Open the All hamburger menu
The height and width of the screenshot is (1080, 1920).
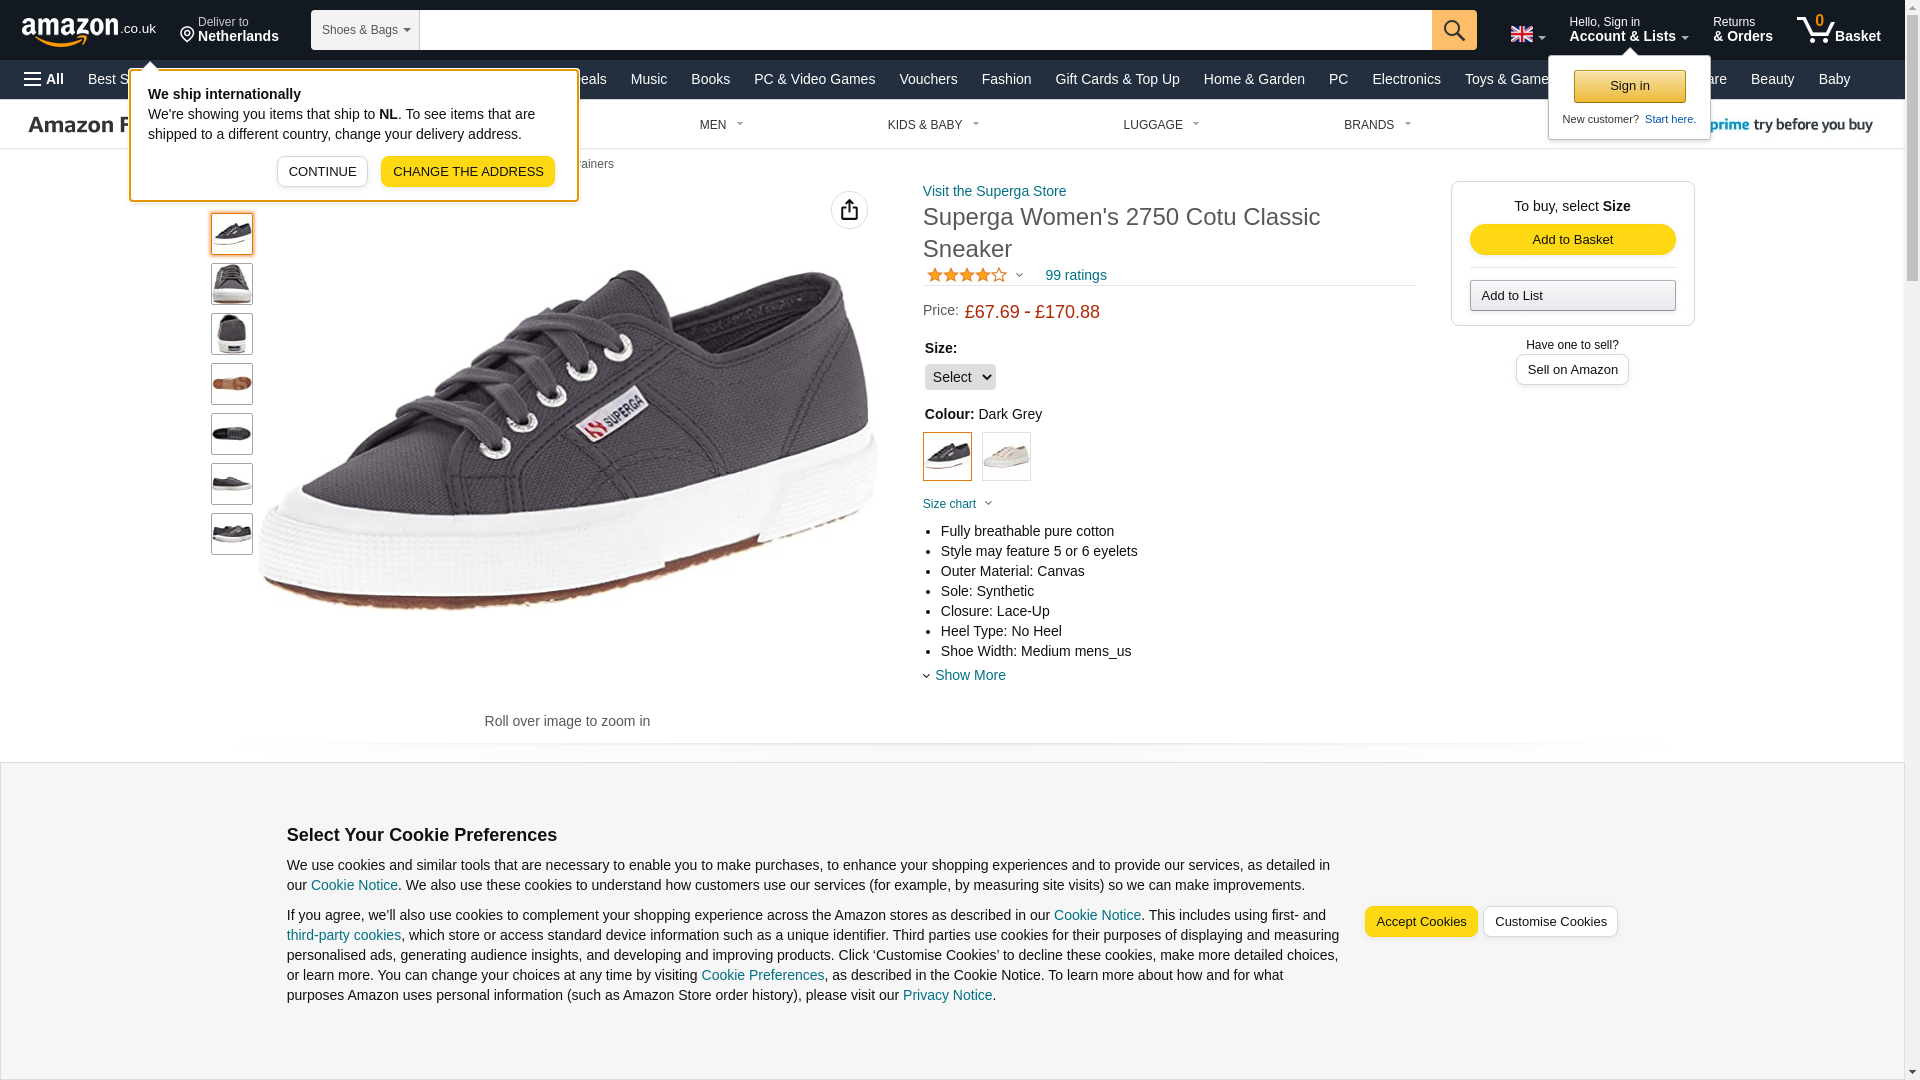(44, 79)
